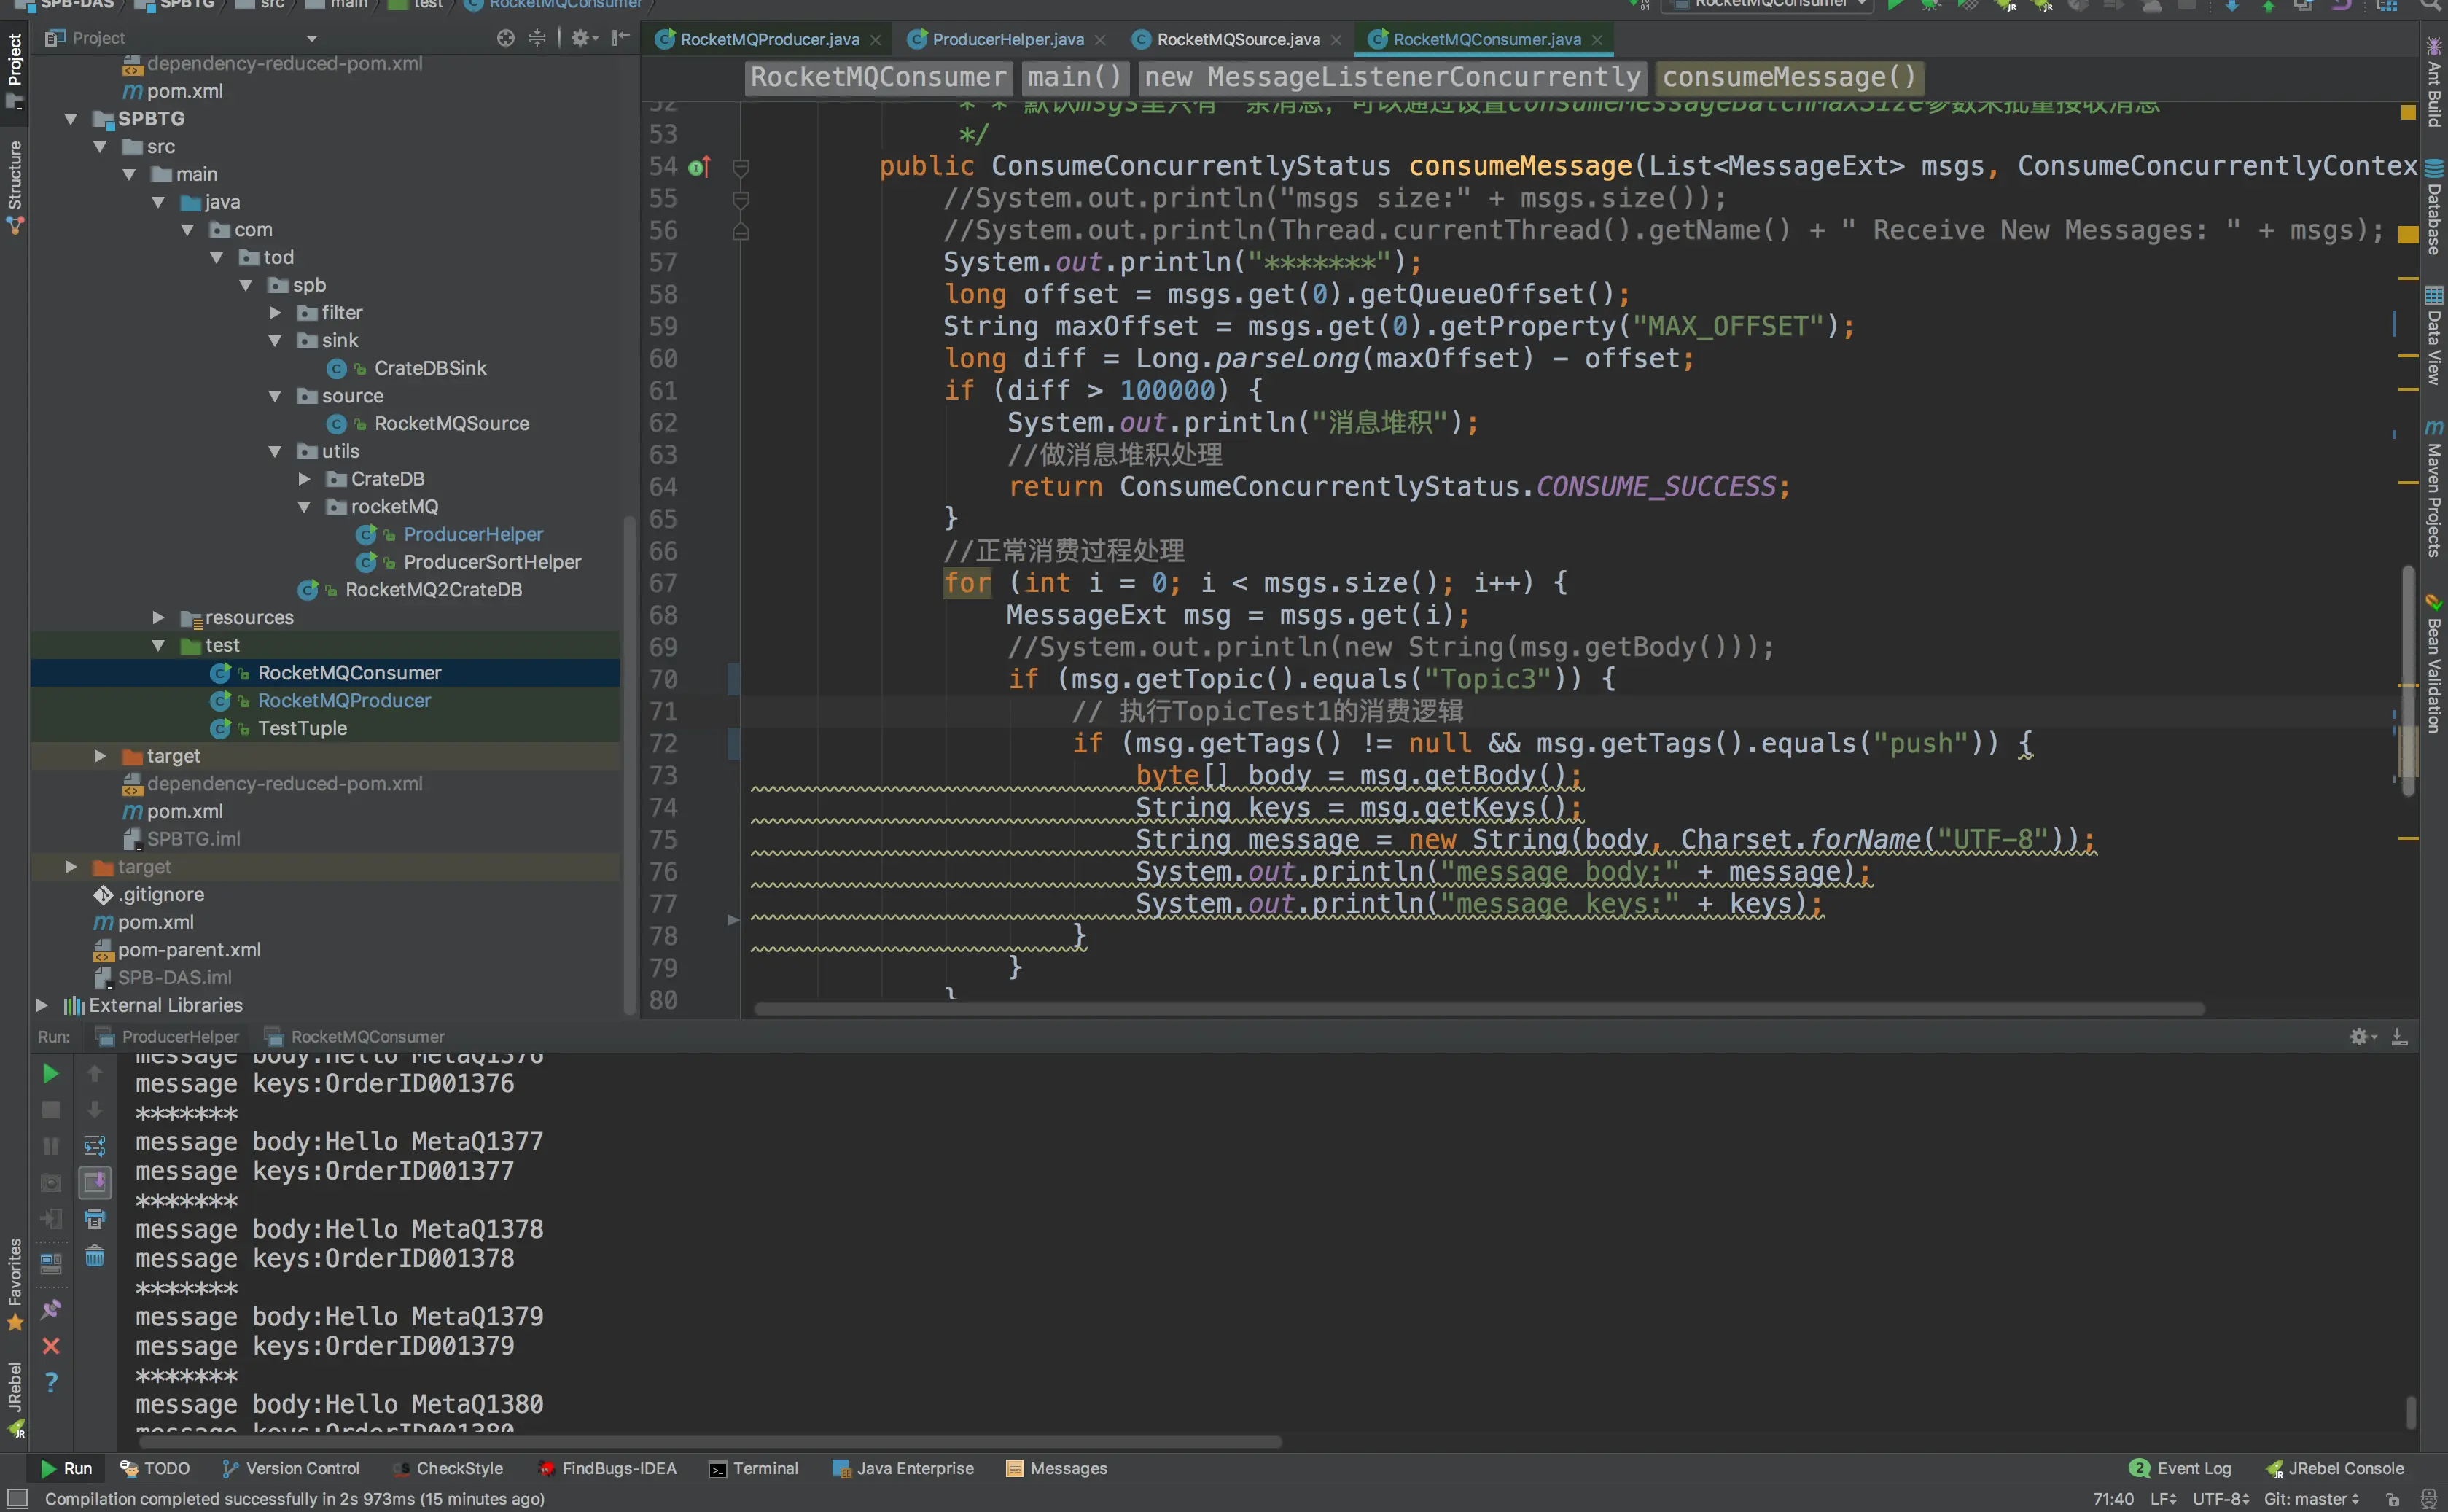Screen dimensions: 2448x1512
Task: Pin the Run tab with pushpin icon
Action: coord(51,1309)
